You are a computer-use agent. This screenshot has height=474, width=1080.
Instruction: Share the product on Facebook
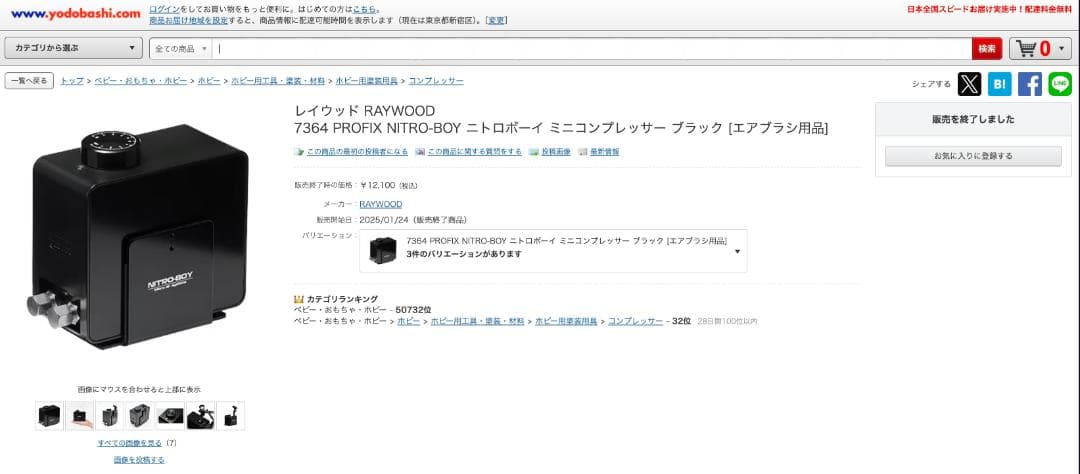(1030, 84)
